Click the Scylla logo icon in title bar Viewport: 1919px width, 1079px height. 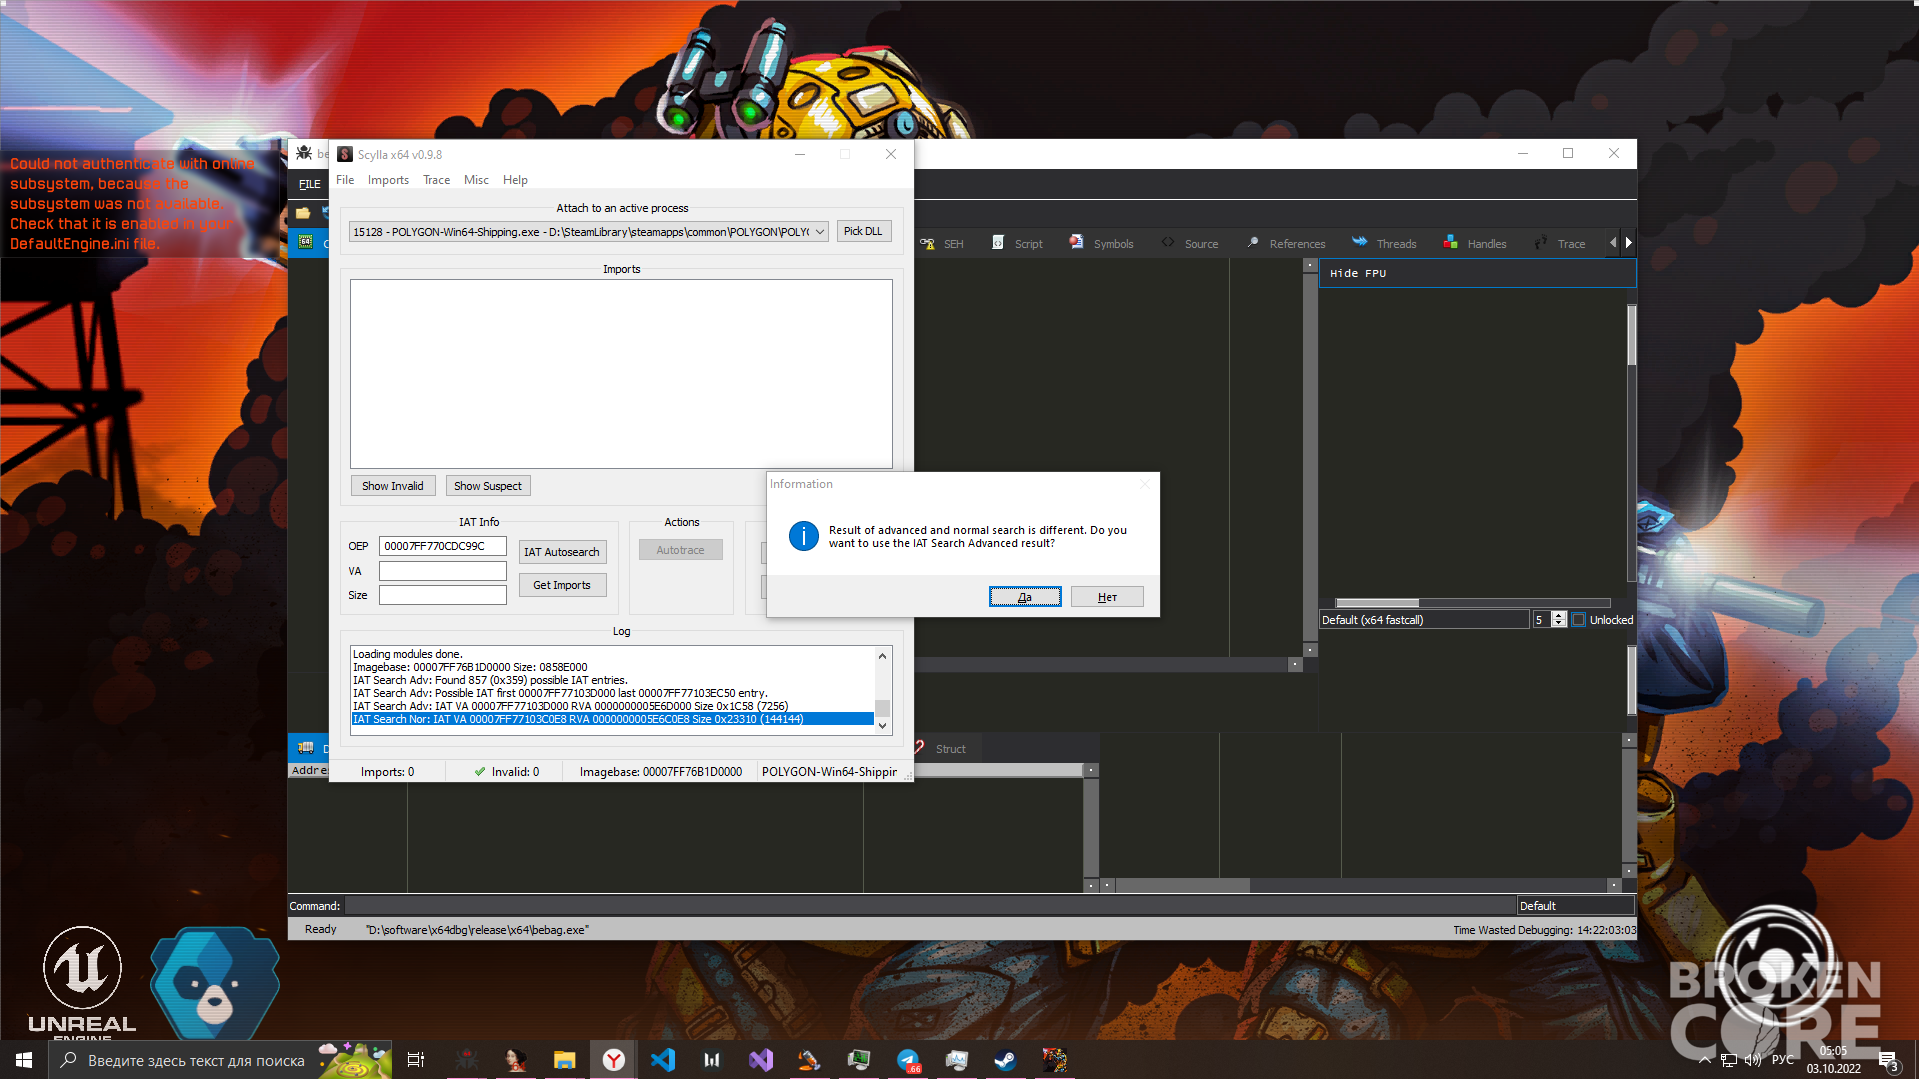coord(345,154)
